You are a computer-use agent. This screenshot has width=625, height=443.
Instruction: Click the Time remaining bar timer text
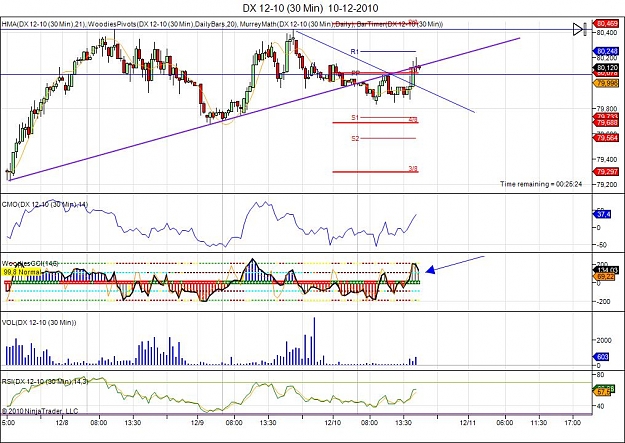[541, 184]
